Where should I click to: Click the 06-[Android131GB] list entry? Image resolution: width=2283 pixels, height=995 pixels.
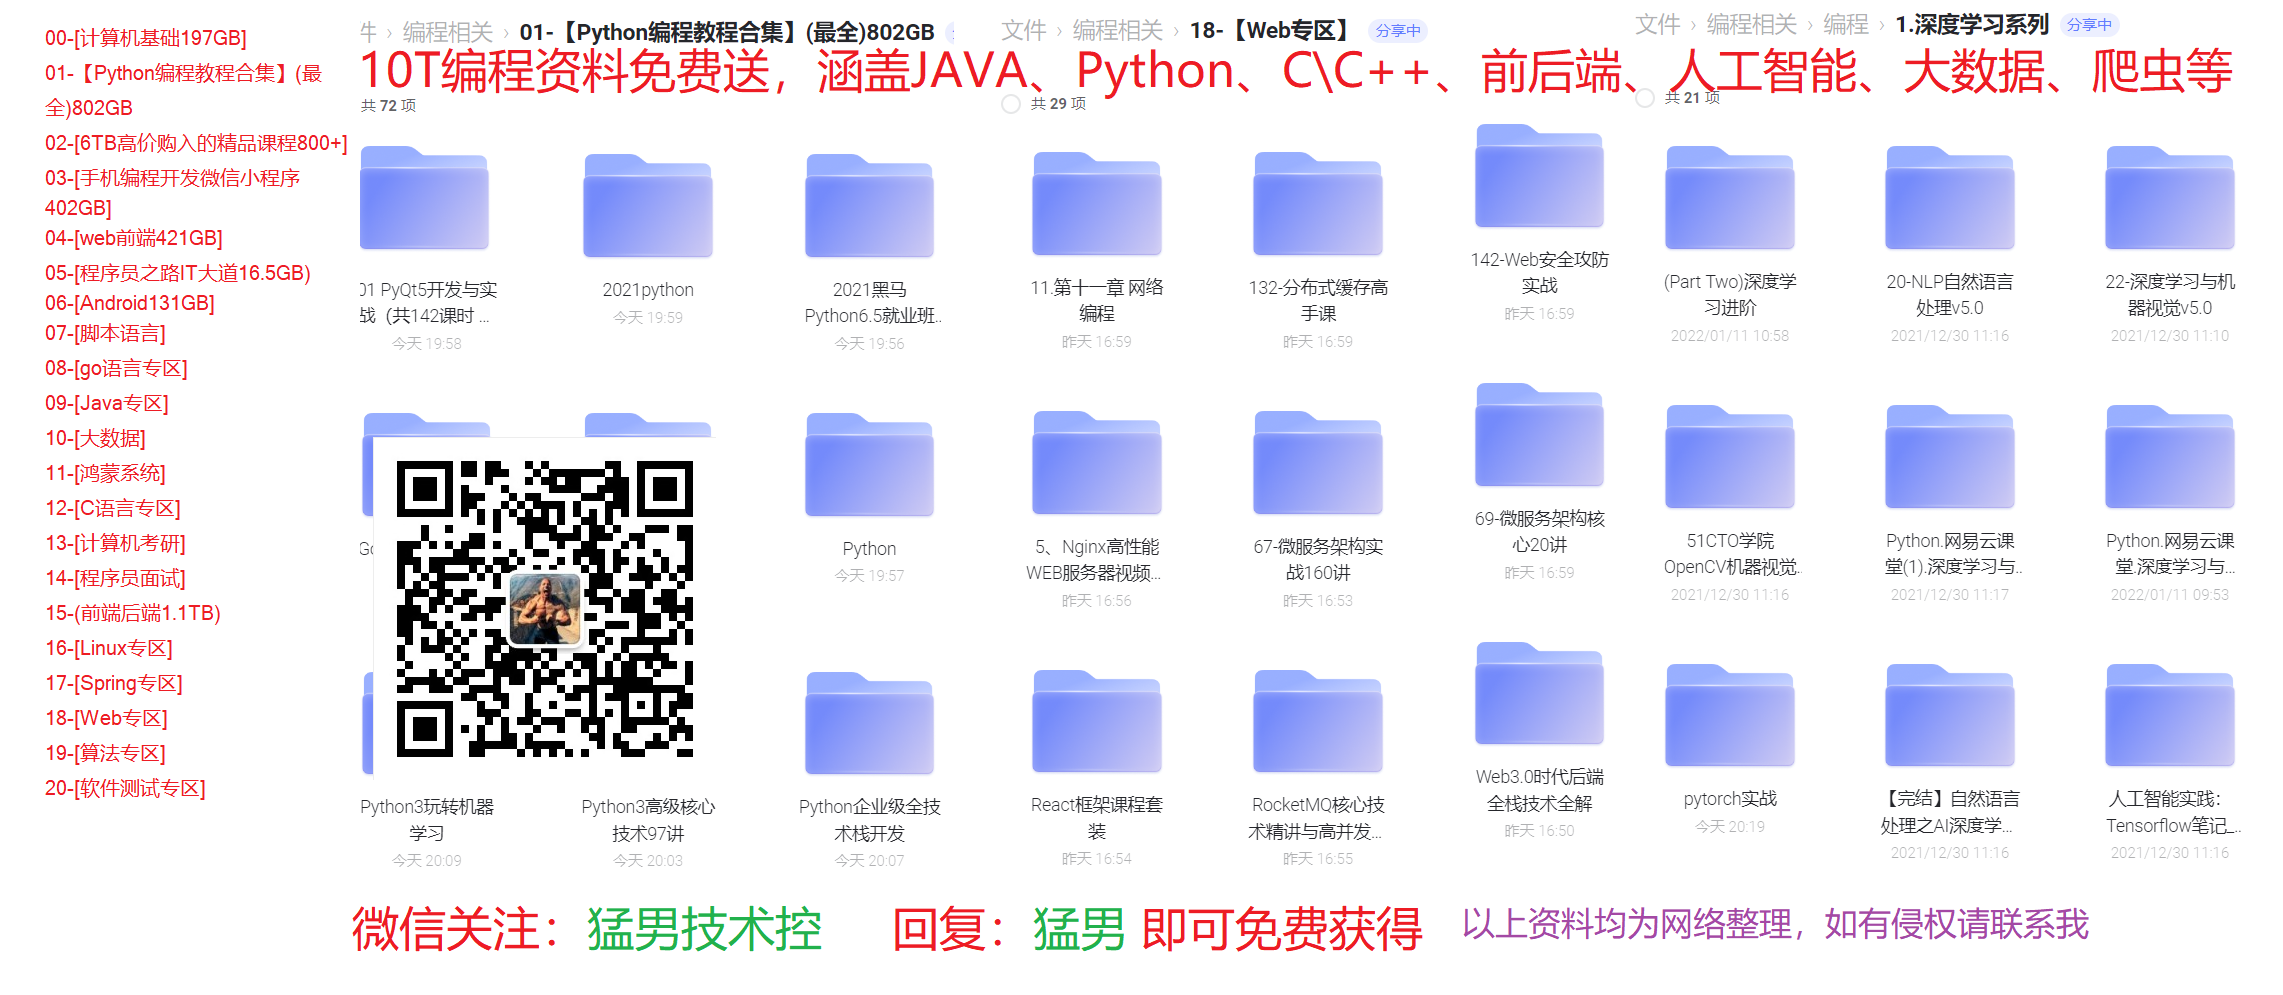tap(130, 303)
